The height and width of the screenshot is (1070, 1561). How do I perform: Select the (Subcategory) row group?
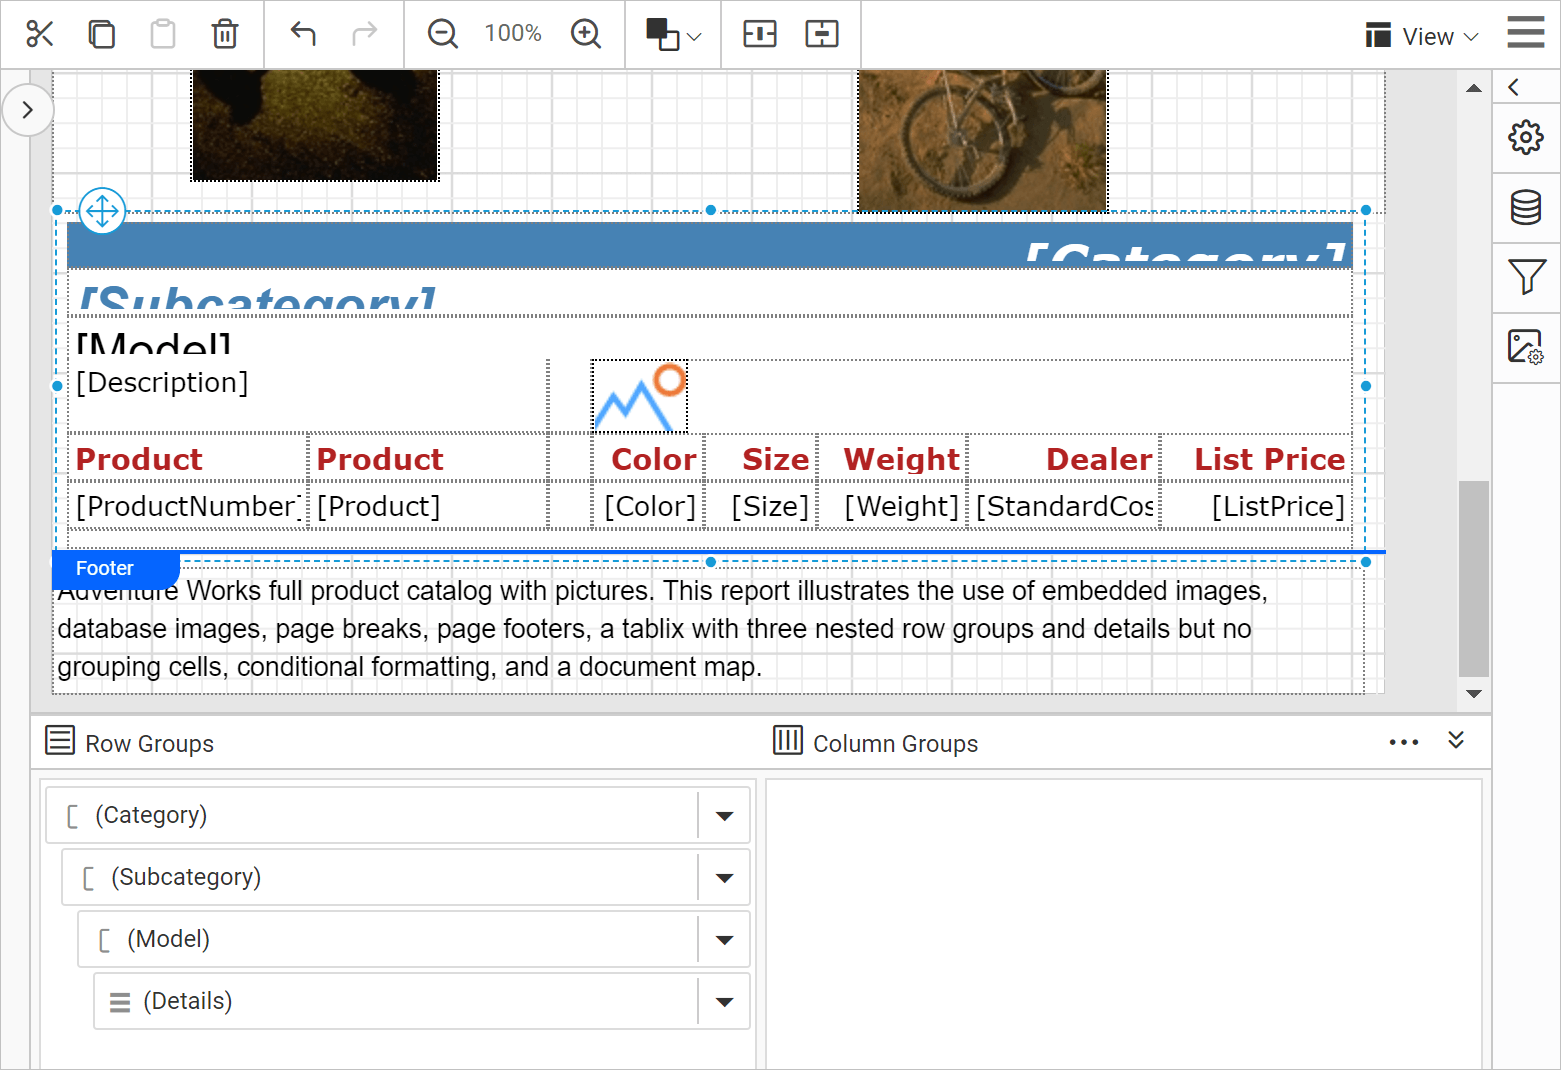[x=380, y=878]
